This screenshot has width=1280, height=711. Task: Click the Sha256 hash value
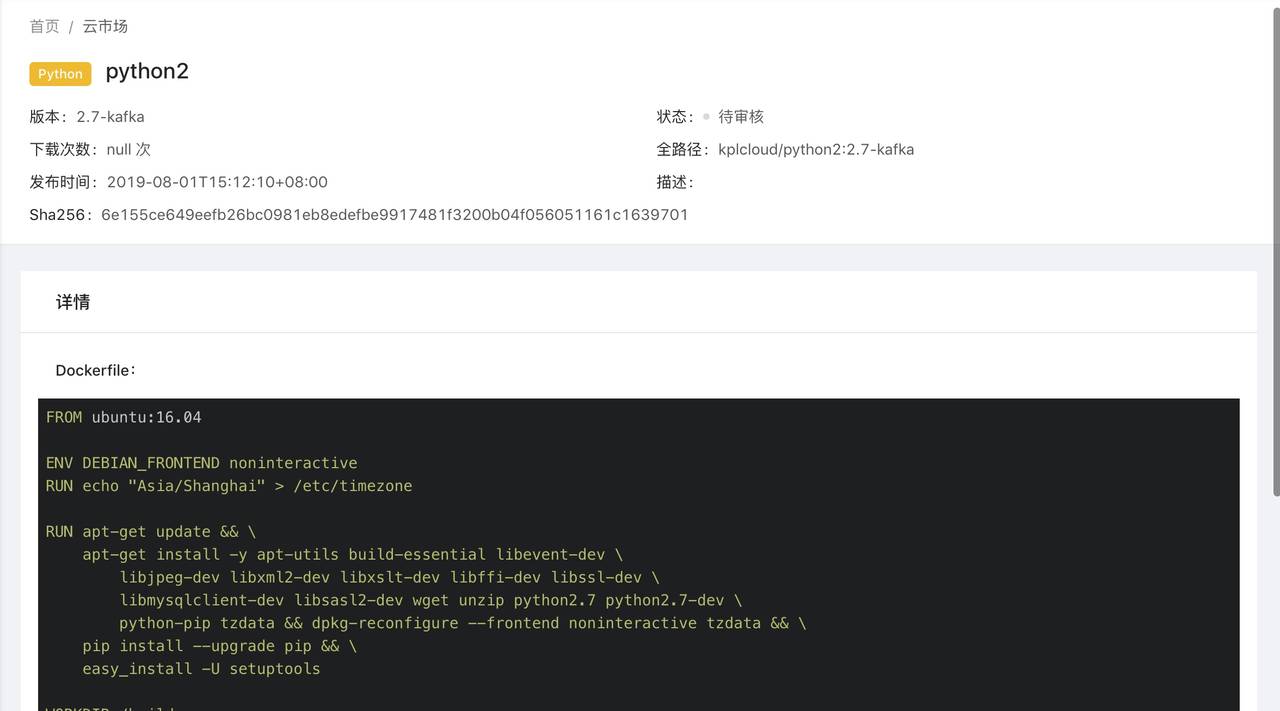pos(394,215)
